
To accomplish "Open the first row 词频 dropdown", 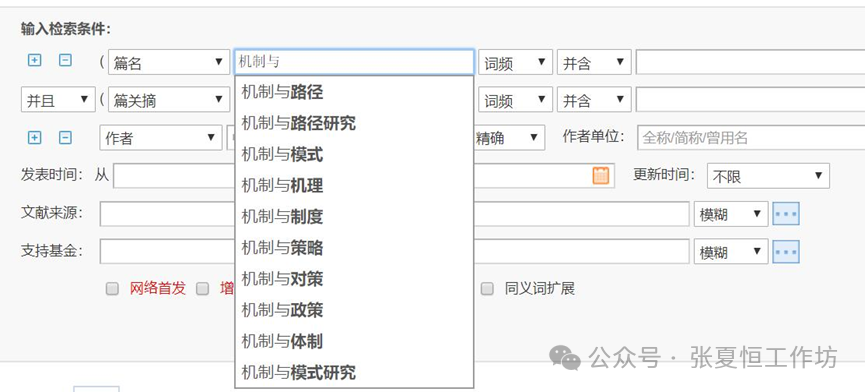I will click(515, 62).
